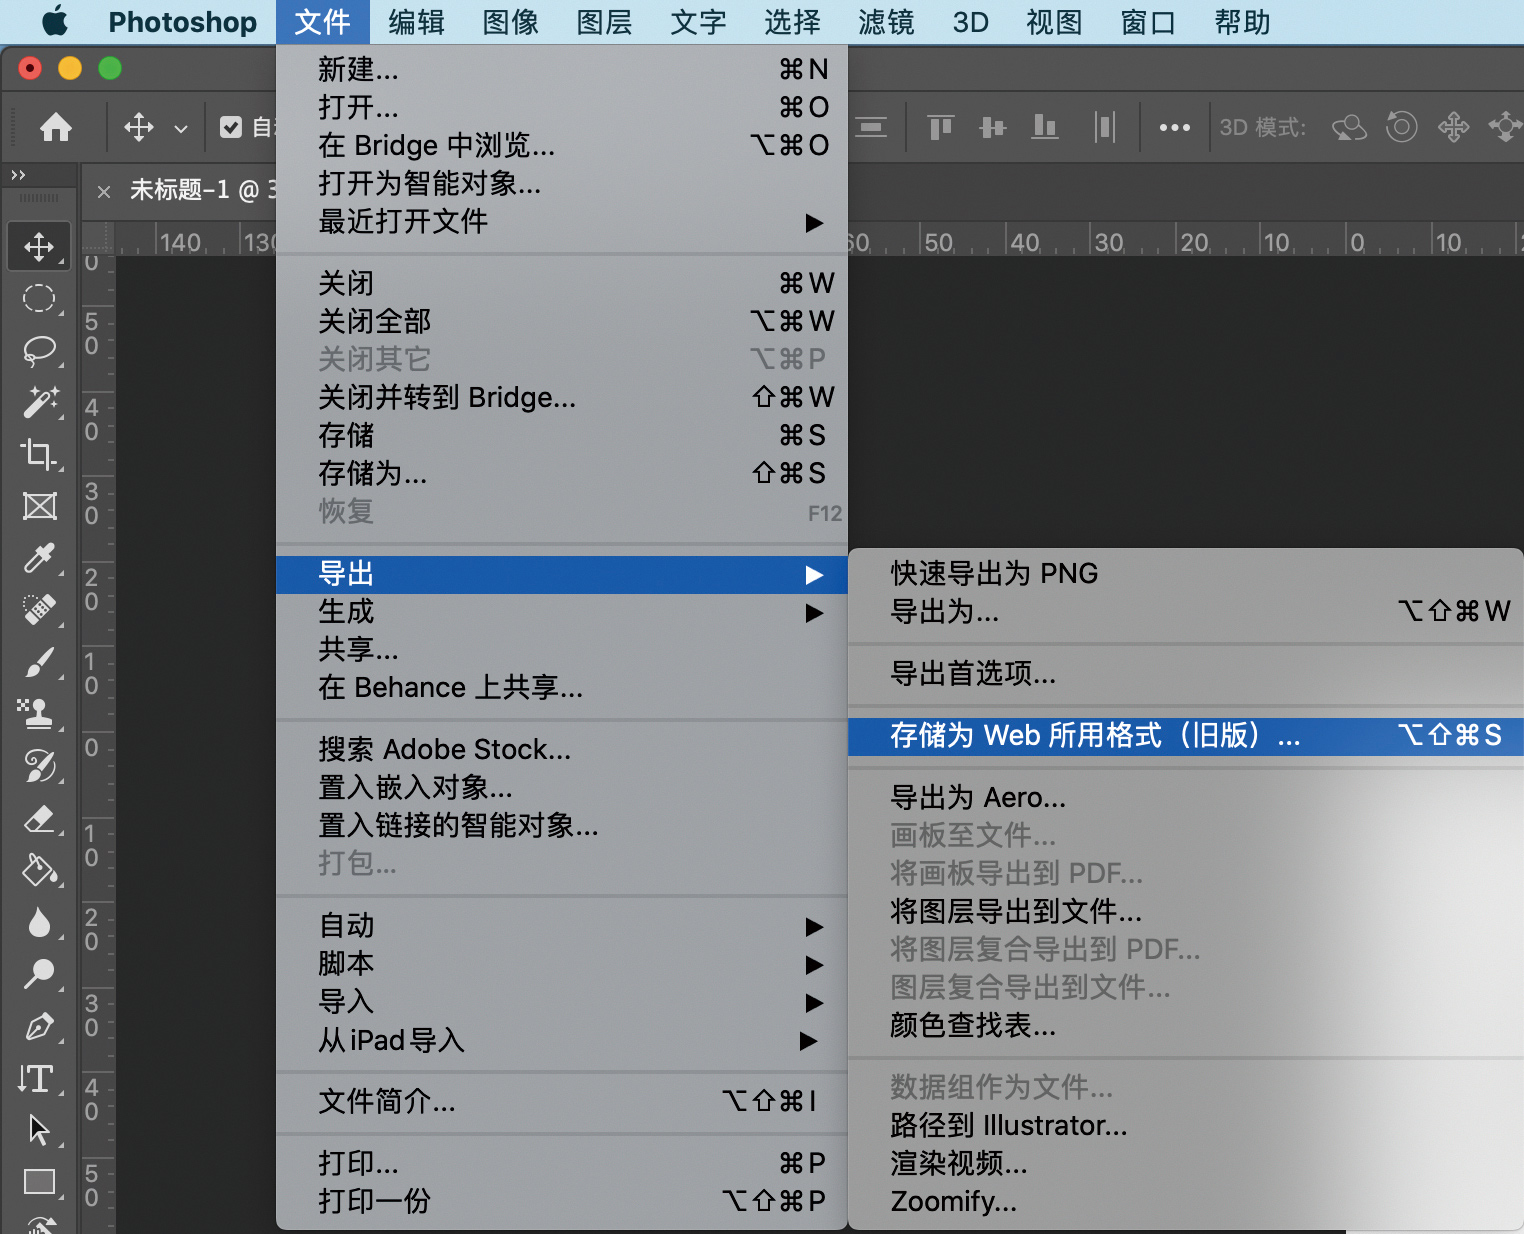Viewport: 1524px width, 1234px height.
Task: Select the Dodge tool
Action: (x=39, y=974)
